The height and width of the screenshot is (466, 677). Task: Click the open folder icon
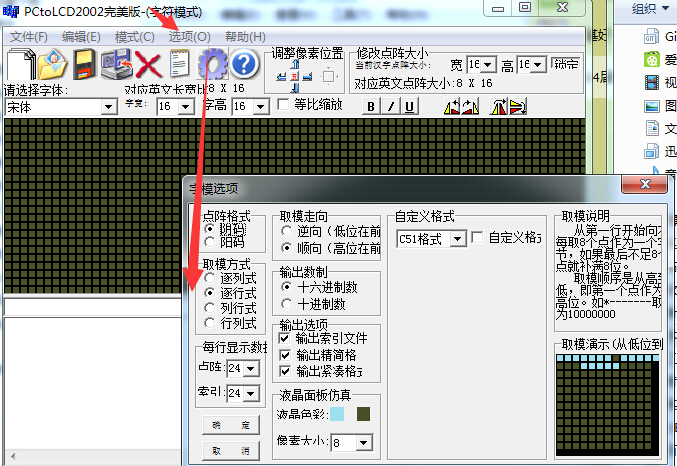51,65
